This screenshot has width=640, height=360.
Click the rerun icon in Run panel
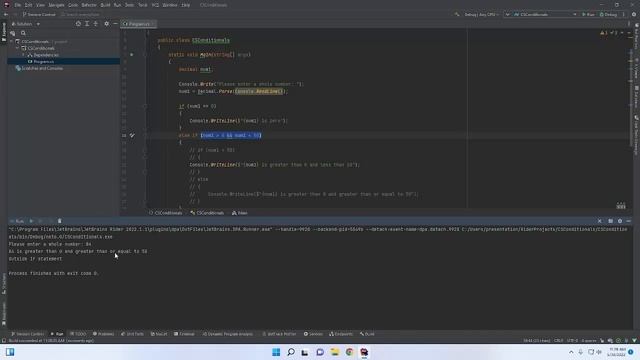click(x=31, y=221)
